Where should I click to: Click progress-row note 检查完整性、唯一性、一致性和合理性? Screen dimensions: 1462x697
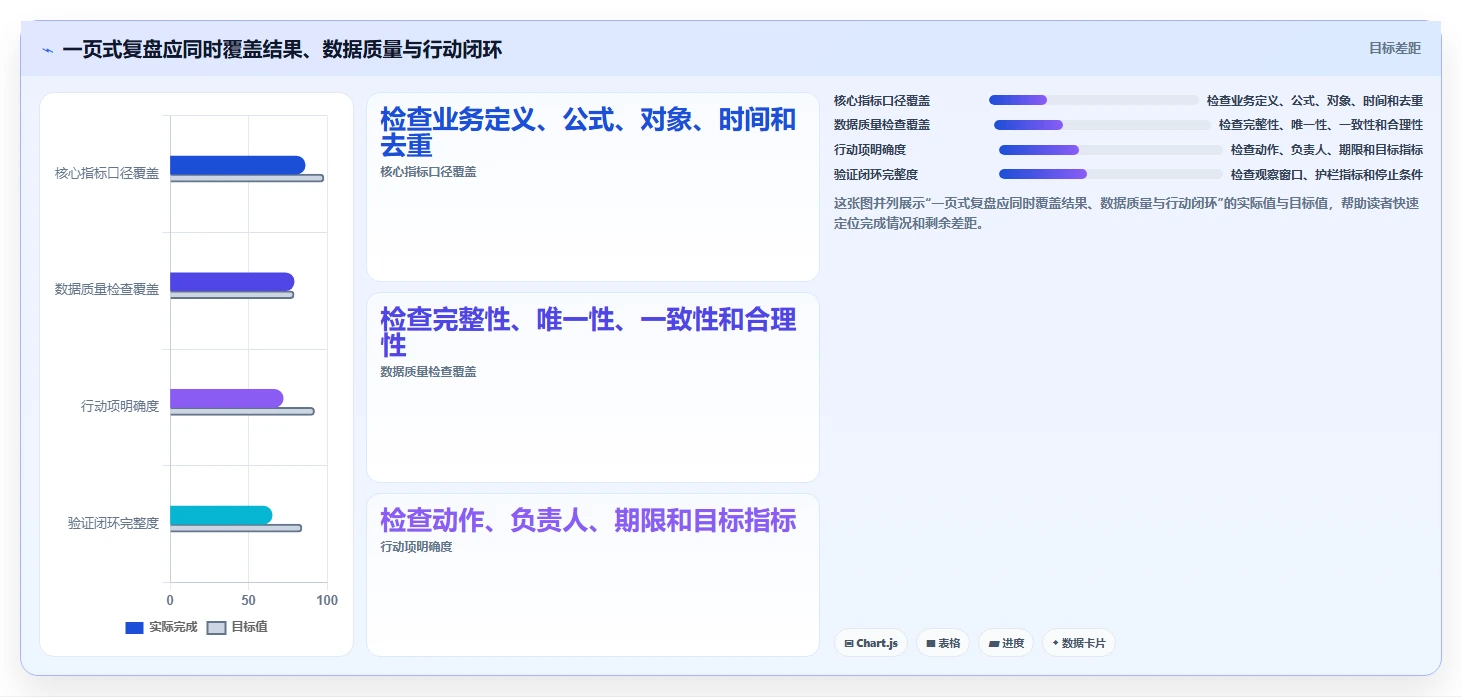tap(1321, 125)
